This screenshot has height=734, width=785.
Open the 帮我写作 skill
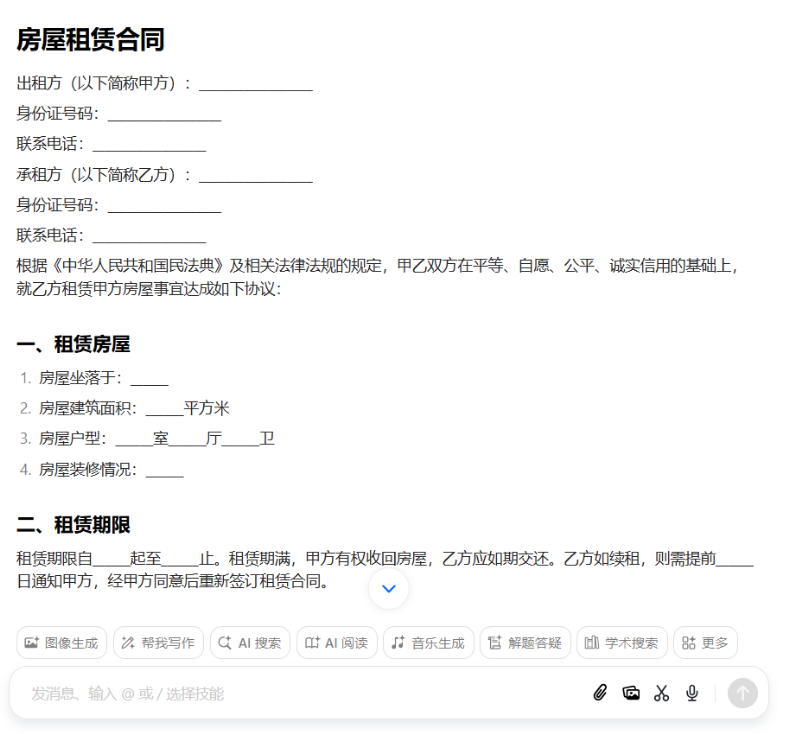pyautogui.click(x=158, y=642)
